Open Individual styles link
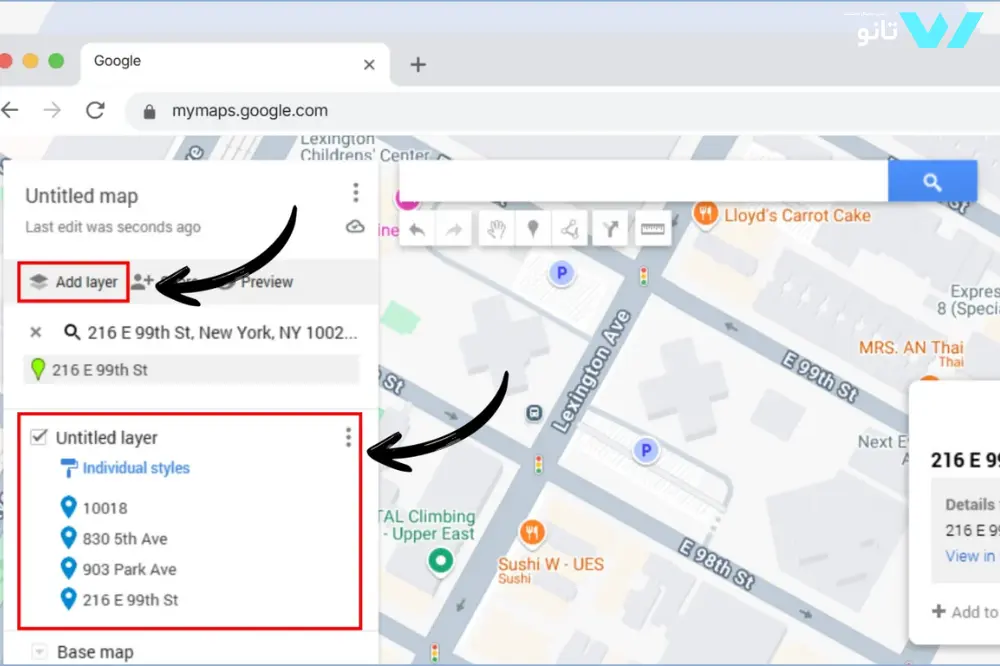Viewport: 1000px width, 666px height. 135,468
